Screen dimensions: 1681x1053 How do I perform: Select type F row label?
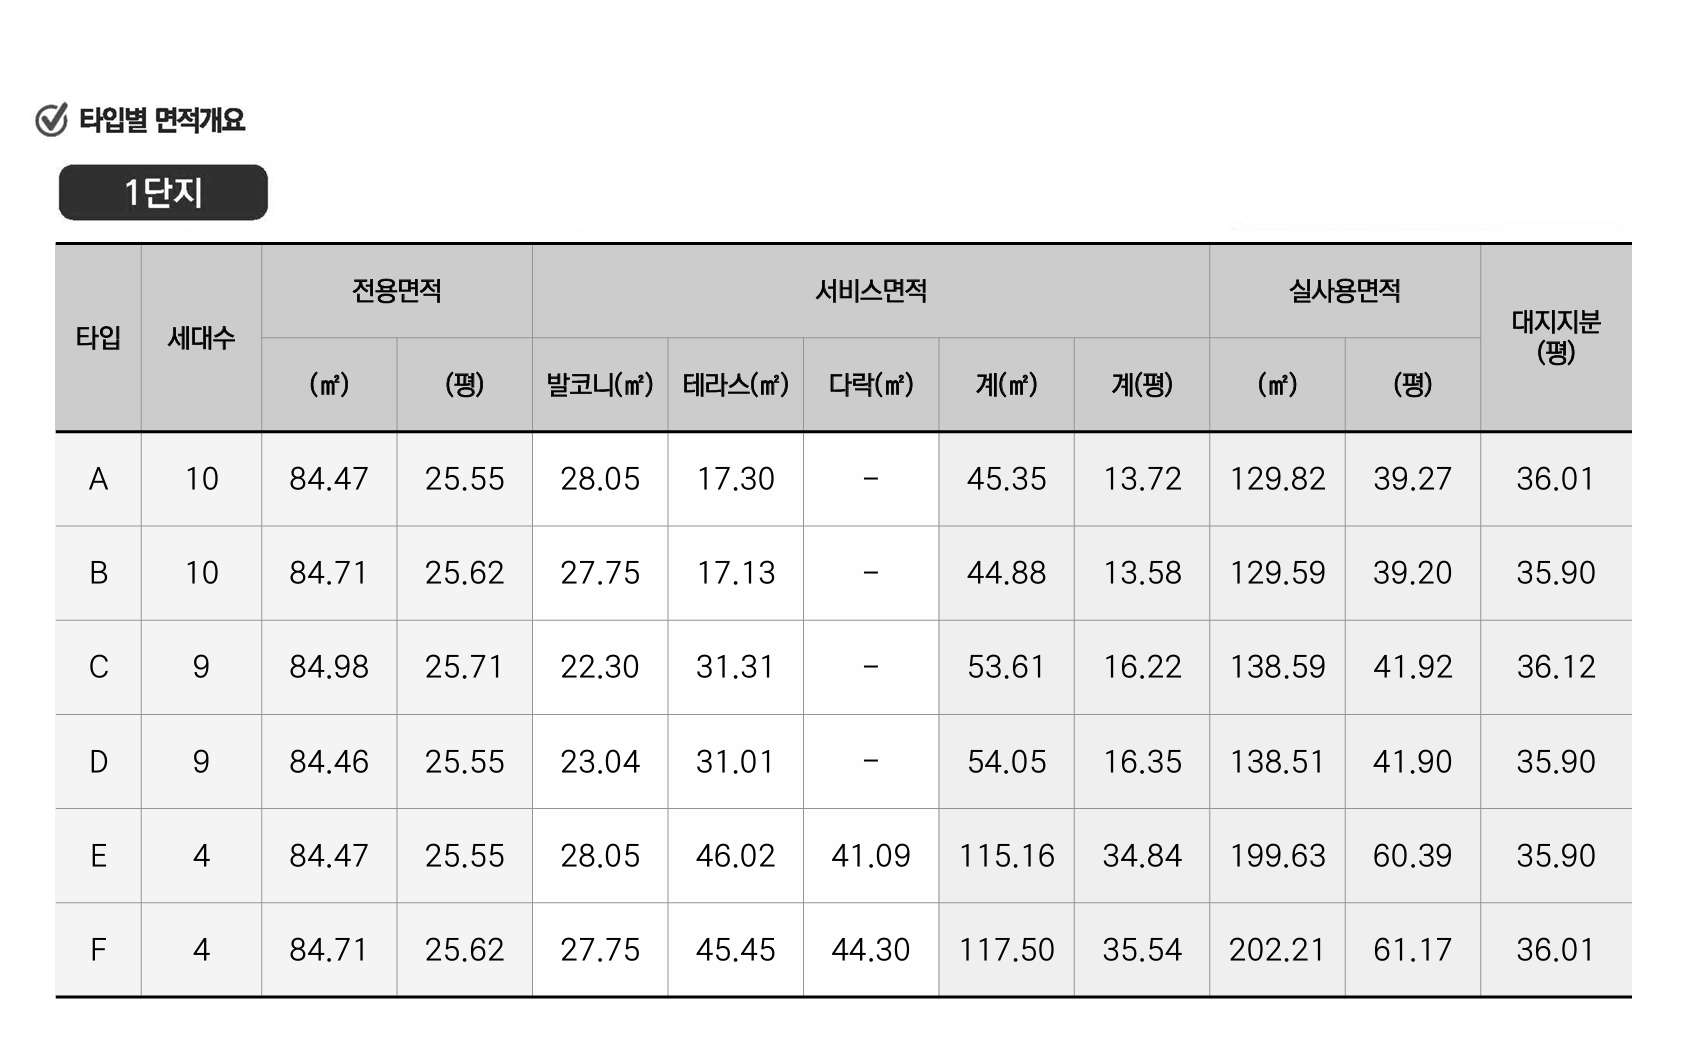[x=98, y=949]
